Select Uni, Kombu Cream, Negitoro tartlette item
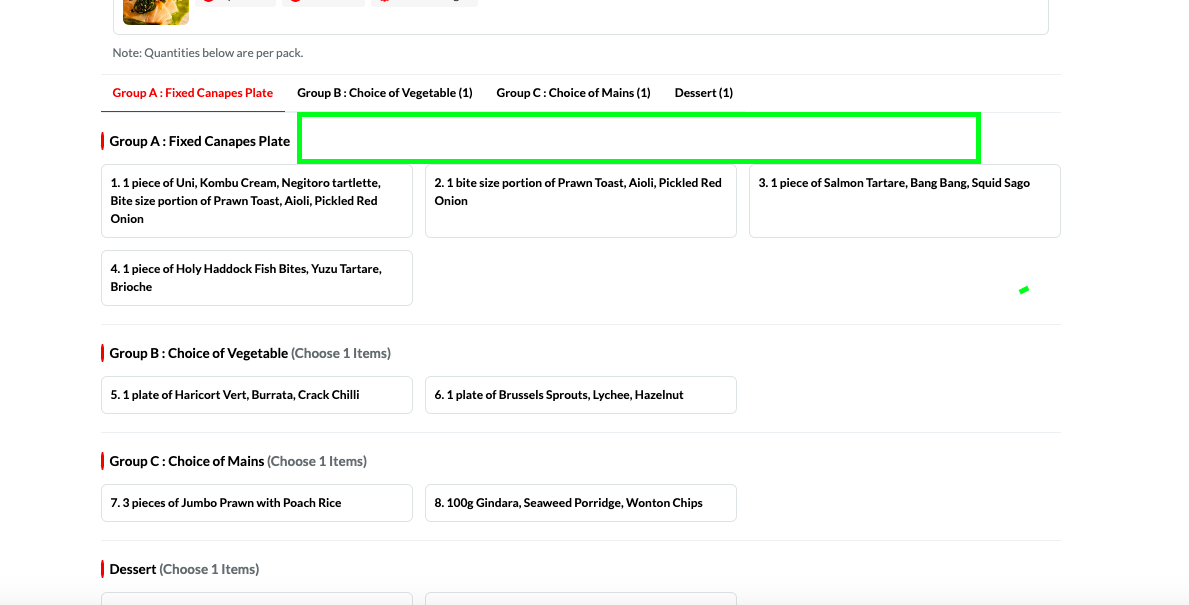 tap(256, 201)
